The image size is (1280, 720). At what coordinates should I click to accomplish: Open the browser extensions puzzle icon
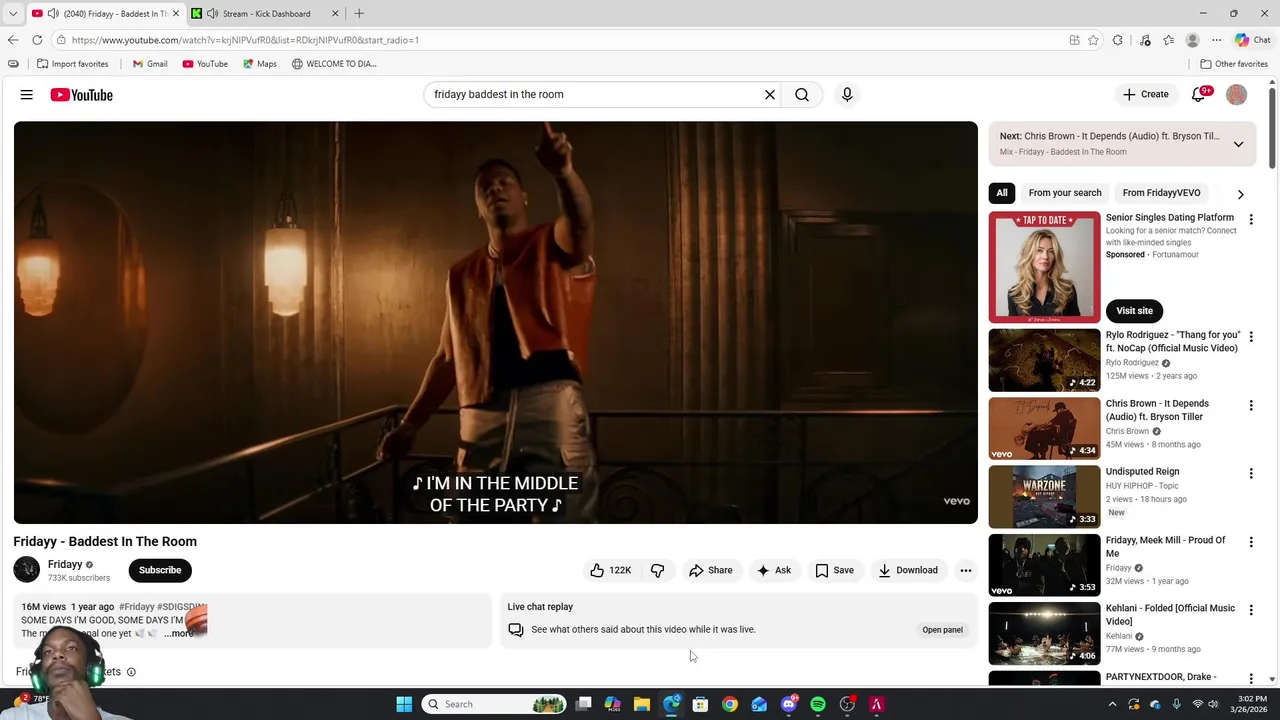[x=1118, y=40]
